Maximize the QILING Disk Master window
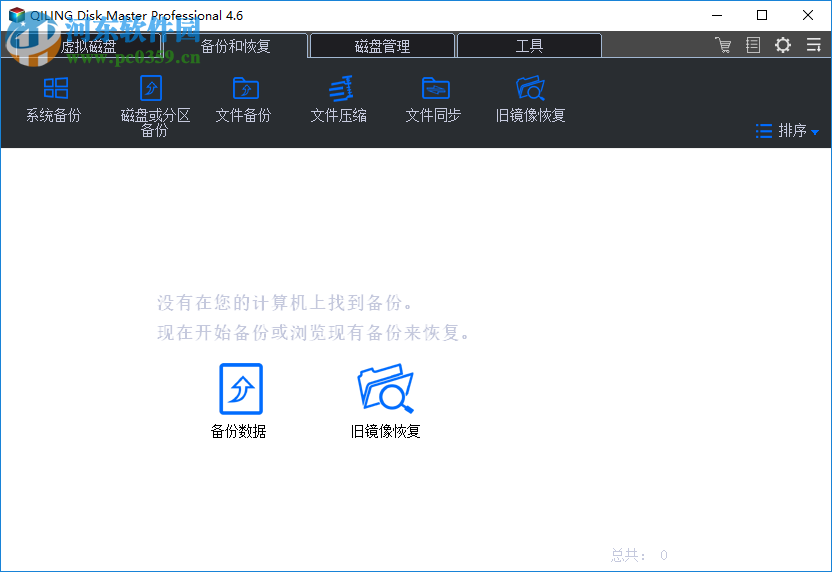This screenshot has height=572, width=832. (x=762, y=15)
